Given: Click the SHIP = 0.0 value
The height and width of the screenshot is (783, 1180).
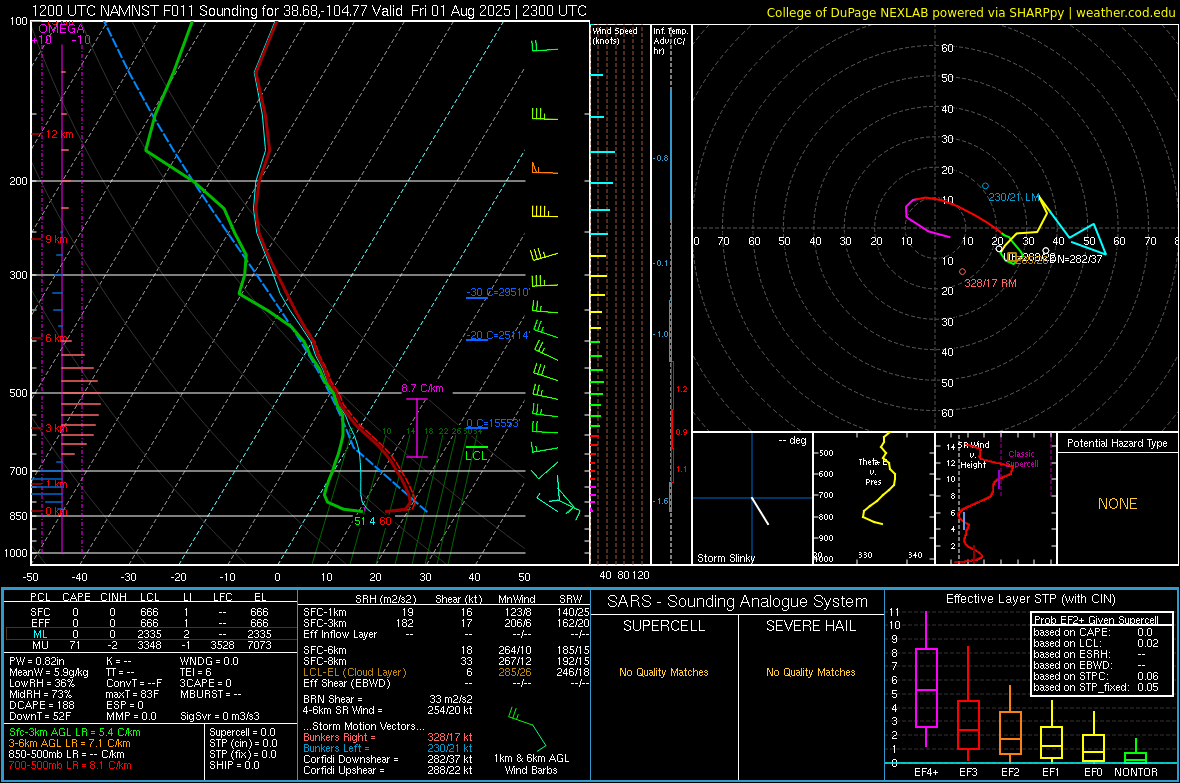Looking at the screenshot, I should (234, 765).
